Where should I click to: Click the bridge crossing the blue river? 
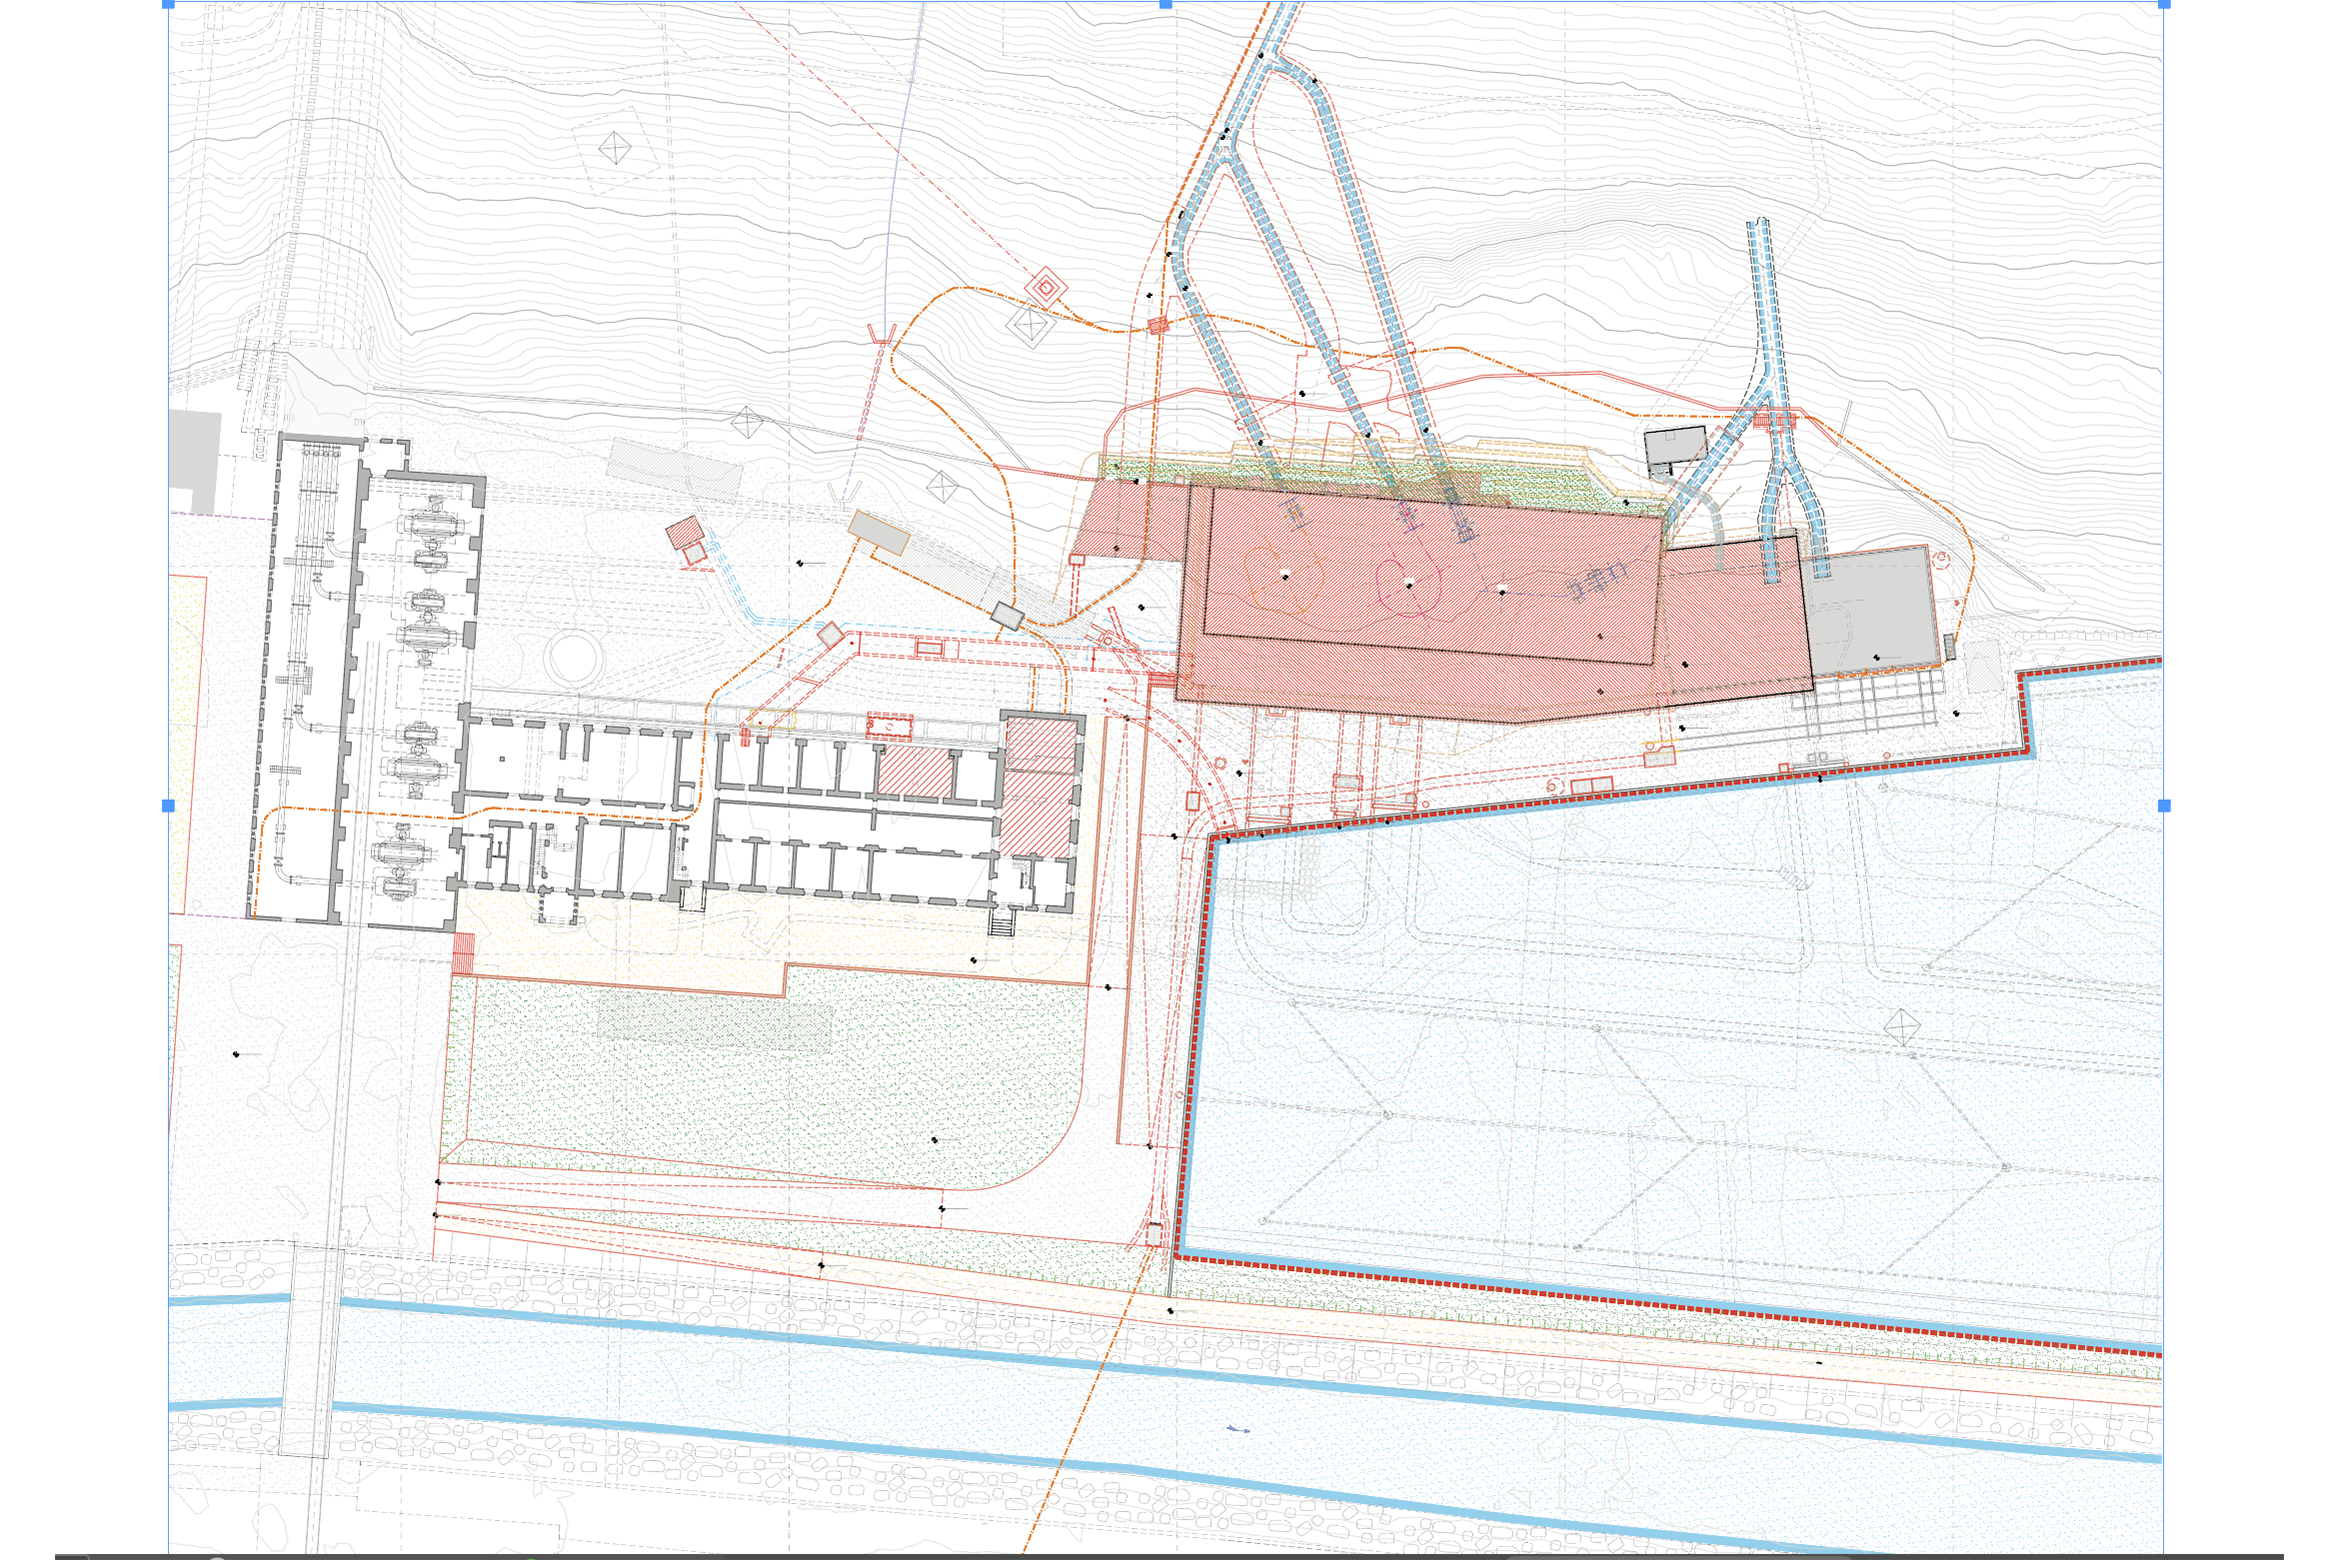pyautogui.click(x=310, y=1350)
